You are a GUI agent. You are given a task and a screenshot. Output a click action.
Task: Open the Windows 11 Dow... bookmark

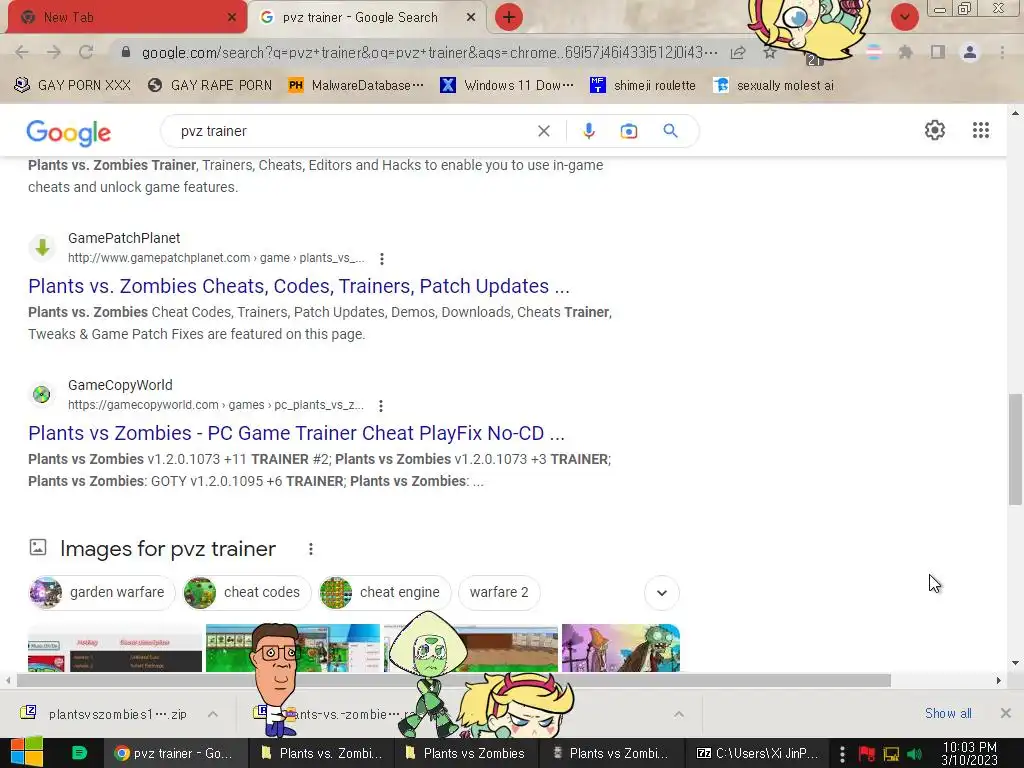click(x=507, y=85)
